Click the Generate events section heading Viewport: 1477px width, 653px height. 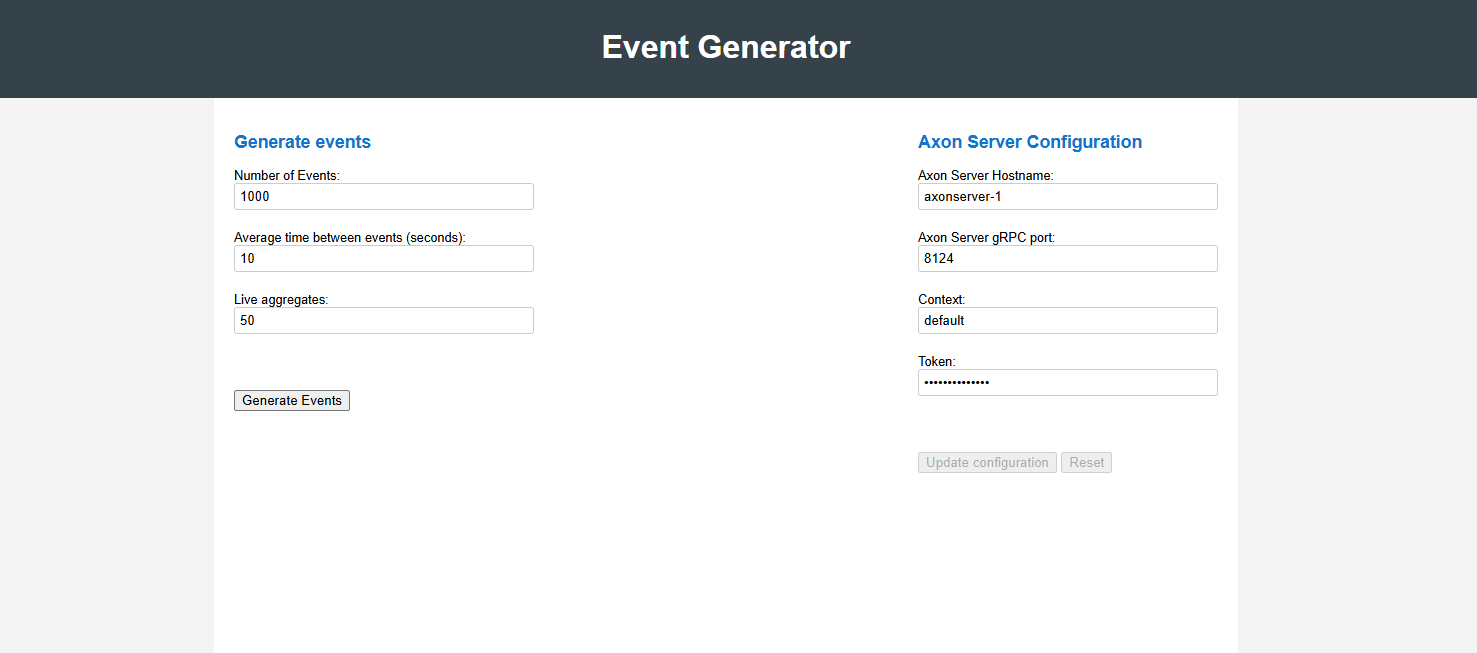(x=302, y=141)
